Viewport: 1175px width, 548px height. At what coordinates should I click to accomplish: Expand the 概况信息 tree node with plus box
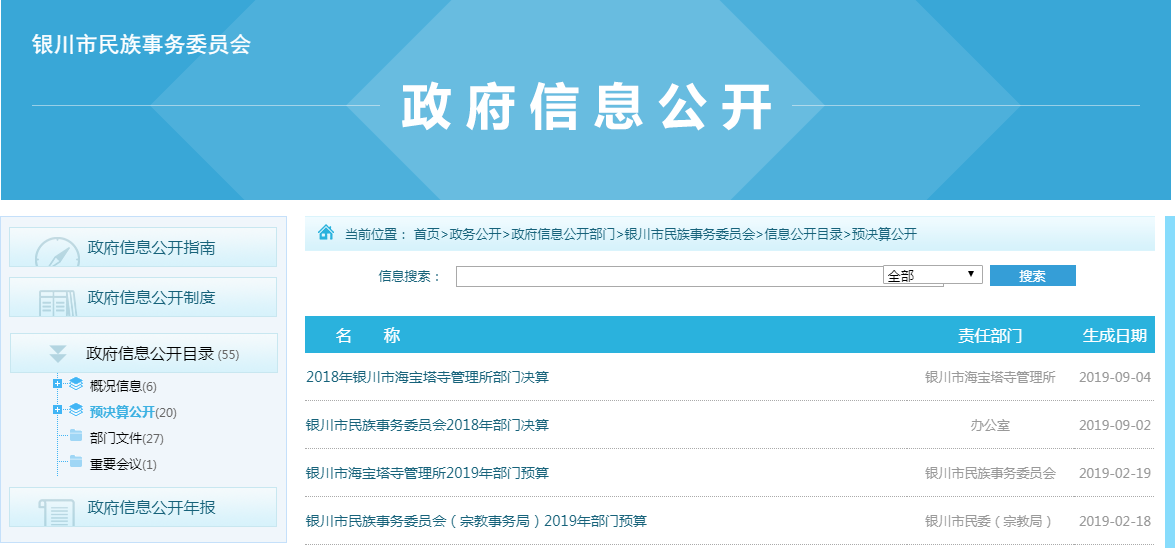pyautogui.click(x=57, y=384)
